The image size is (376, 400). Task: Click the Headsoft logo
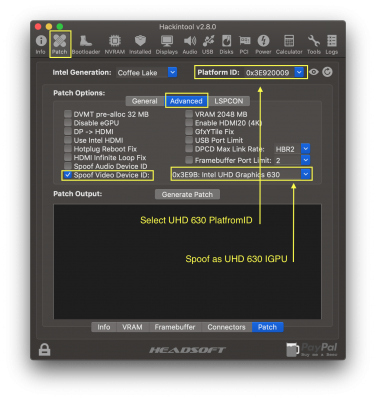[187, 350]
